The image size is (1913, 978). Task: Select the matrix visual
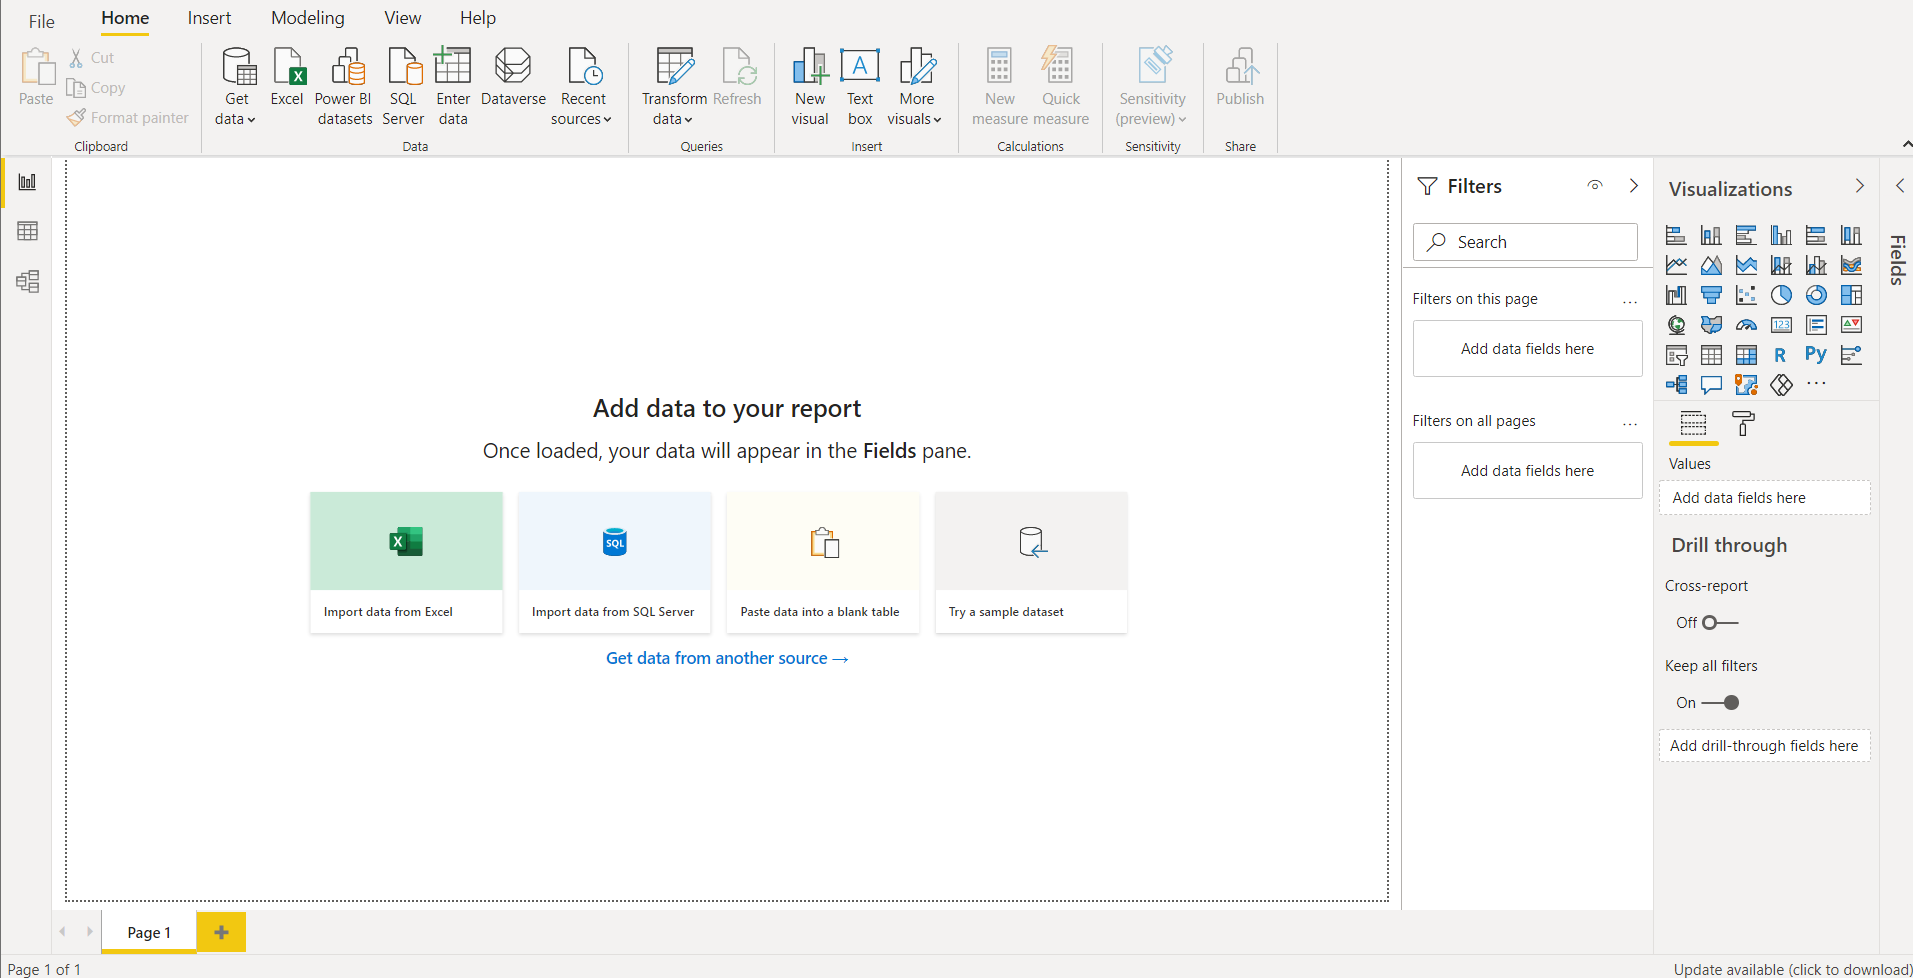[1746, 355]
